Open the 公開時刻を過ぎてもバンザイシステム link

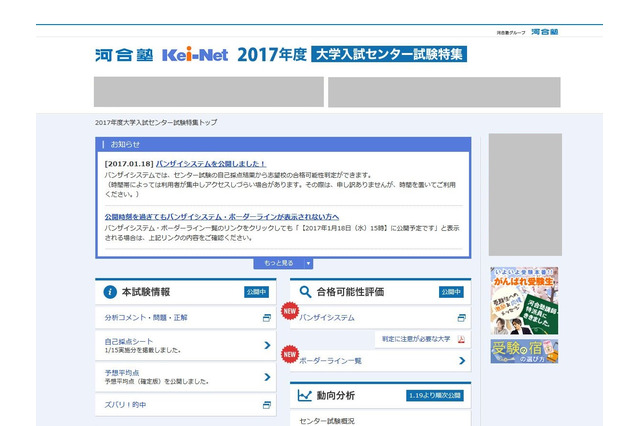[x=222, y=217]
